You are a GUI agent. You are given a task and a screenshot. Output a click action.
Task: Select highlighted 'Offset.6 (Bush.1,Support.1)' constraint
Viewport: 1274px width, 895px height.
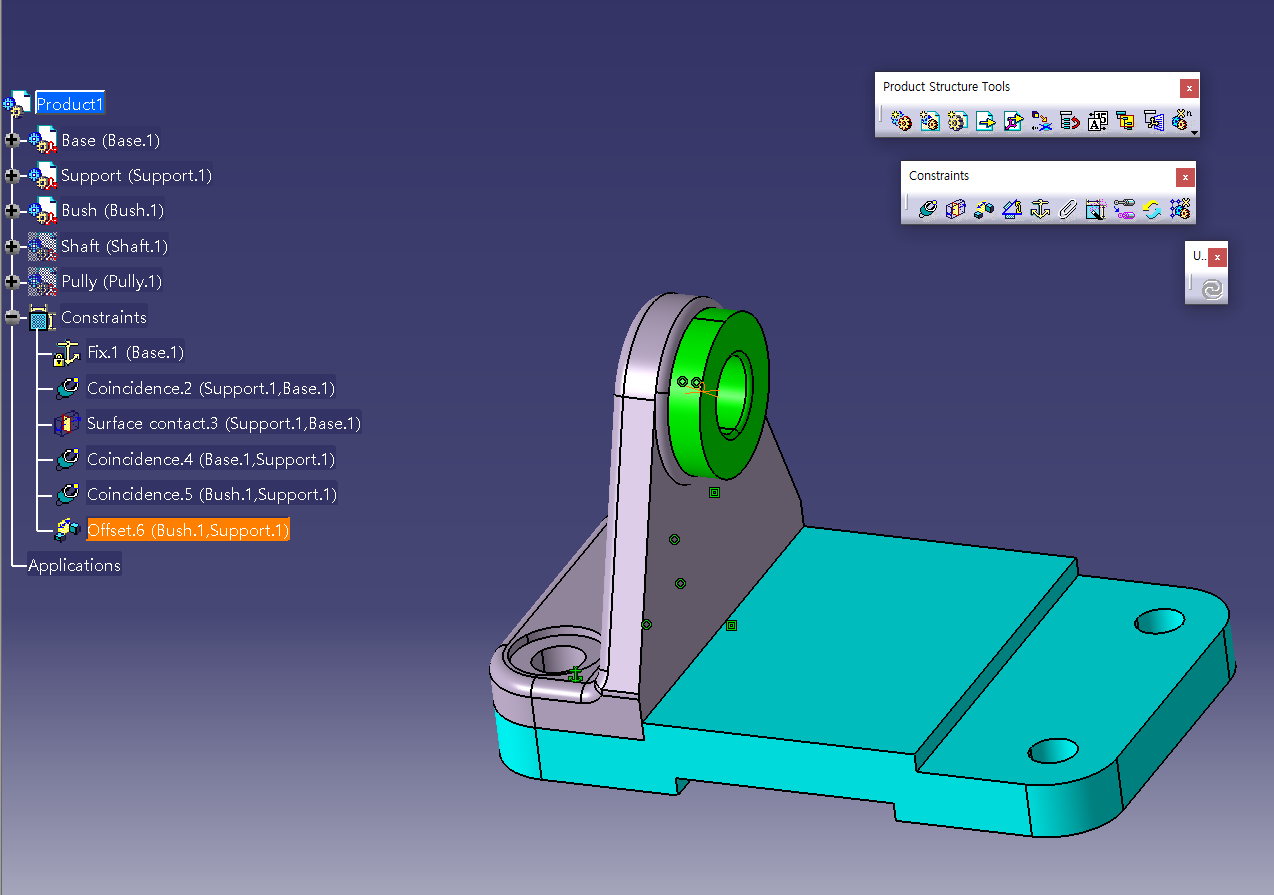(188, 530)
